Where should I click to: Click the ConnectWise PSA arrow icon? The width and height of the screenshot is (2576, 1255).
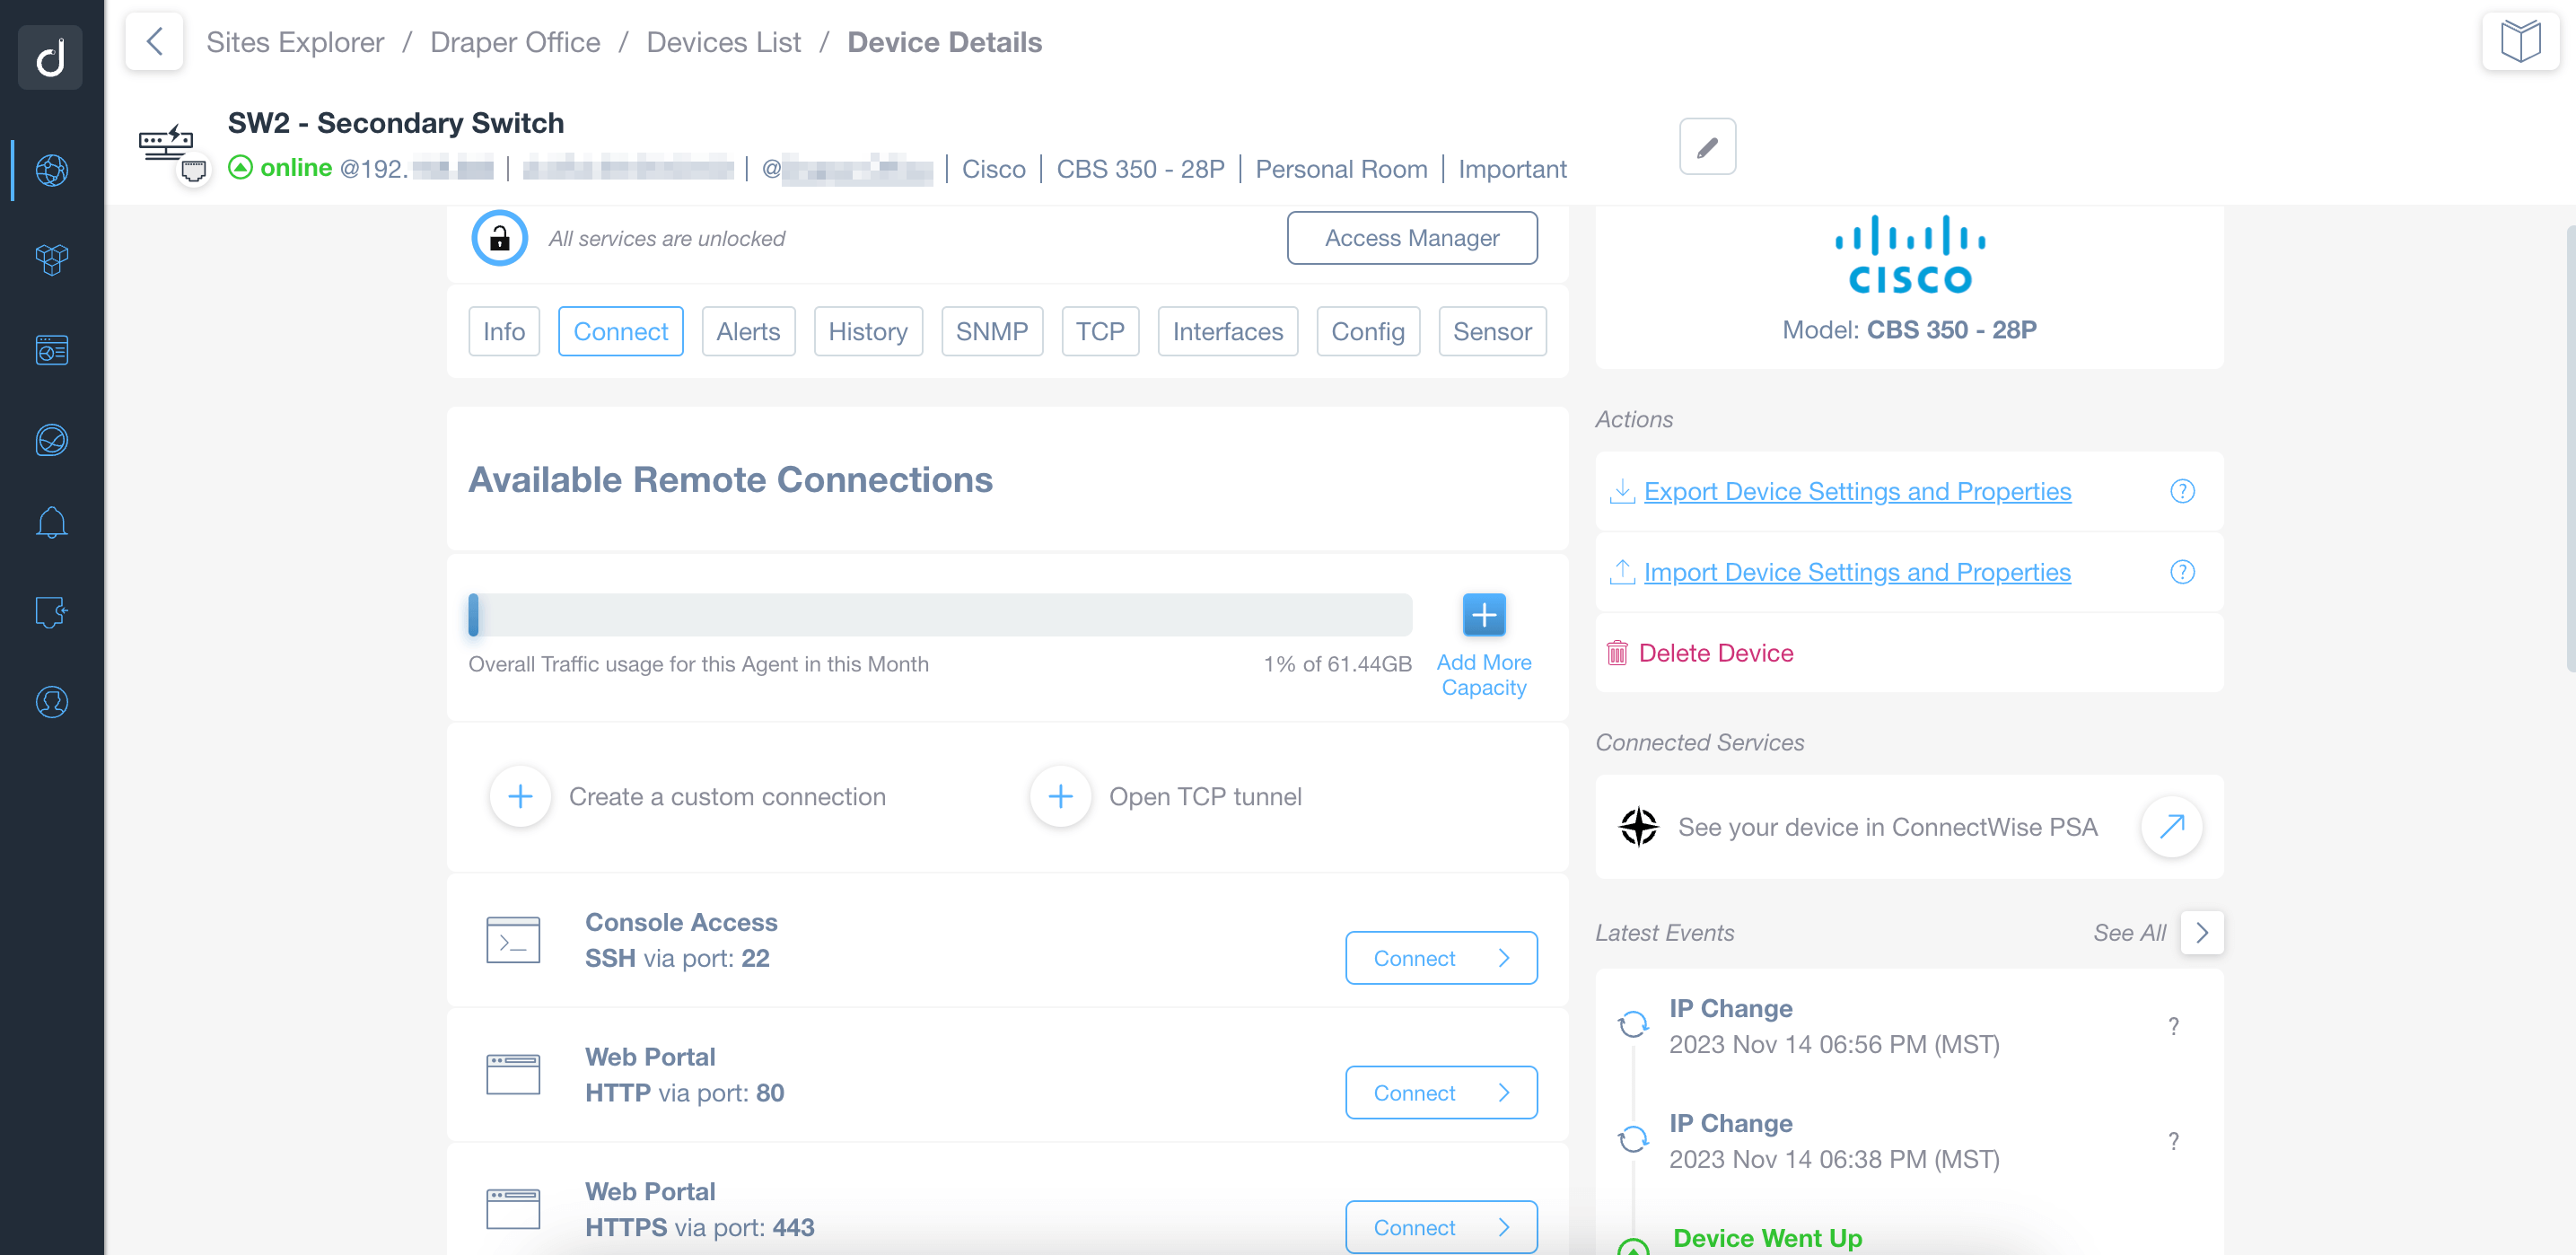(x=2171, y=827)
